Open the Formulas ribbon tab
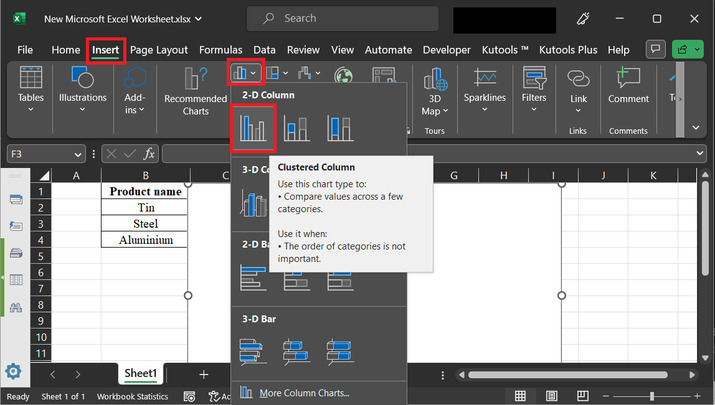 [x=220, y=49]
